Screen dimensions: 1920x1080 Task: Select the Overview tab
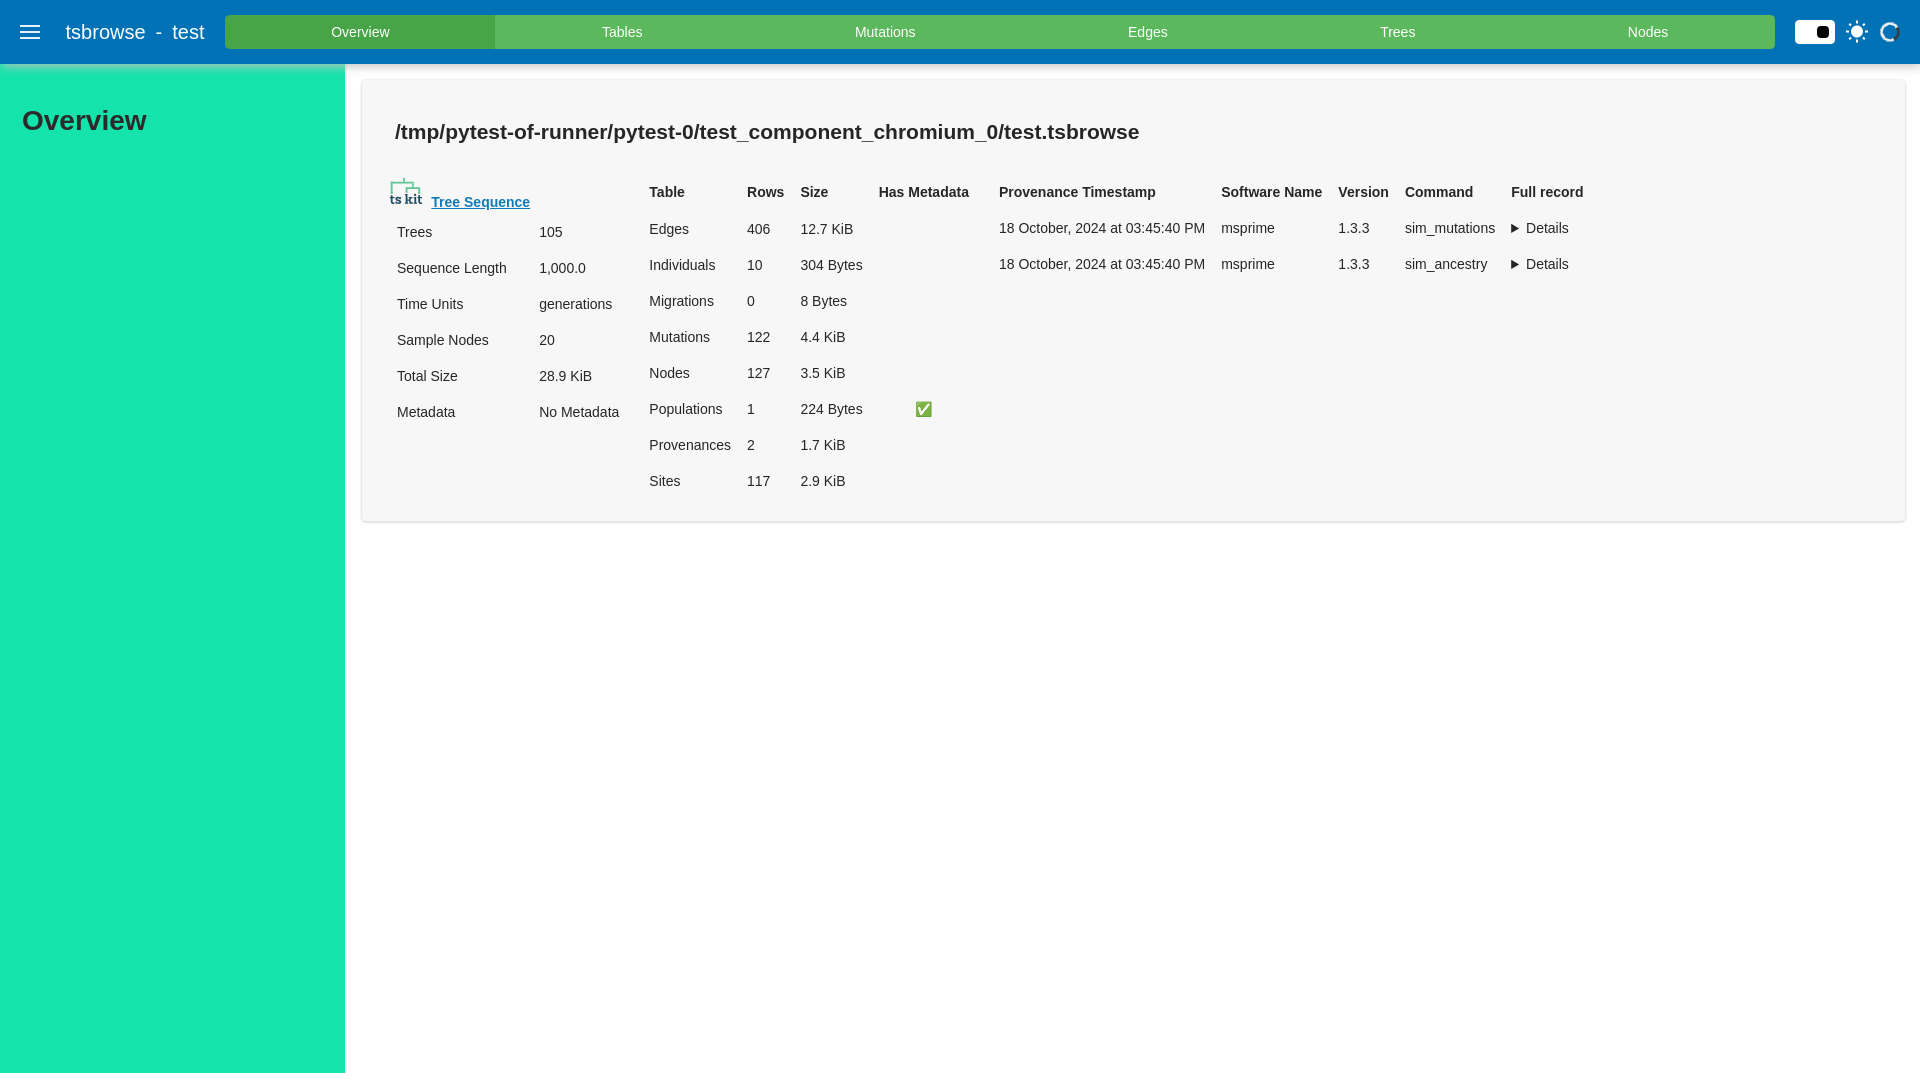pos(360,32)
